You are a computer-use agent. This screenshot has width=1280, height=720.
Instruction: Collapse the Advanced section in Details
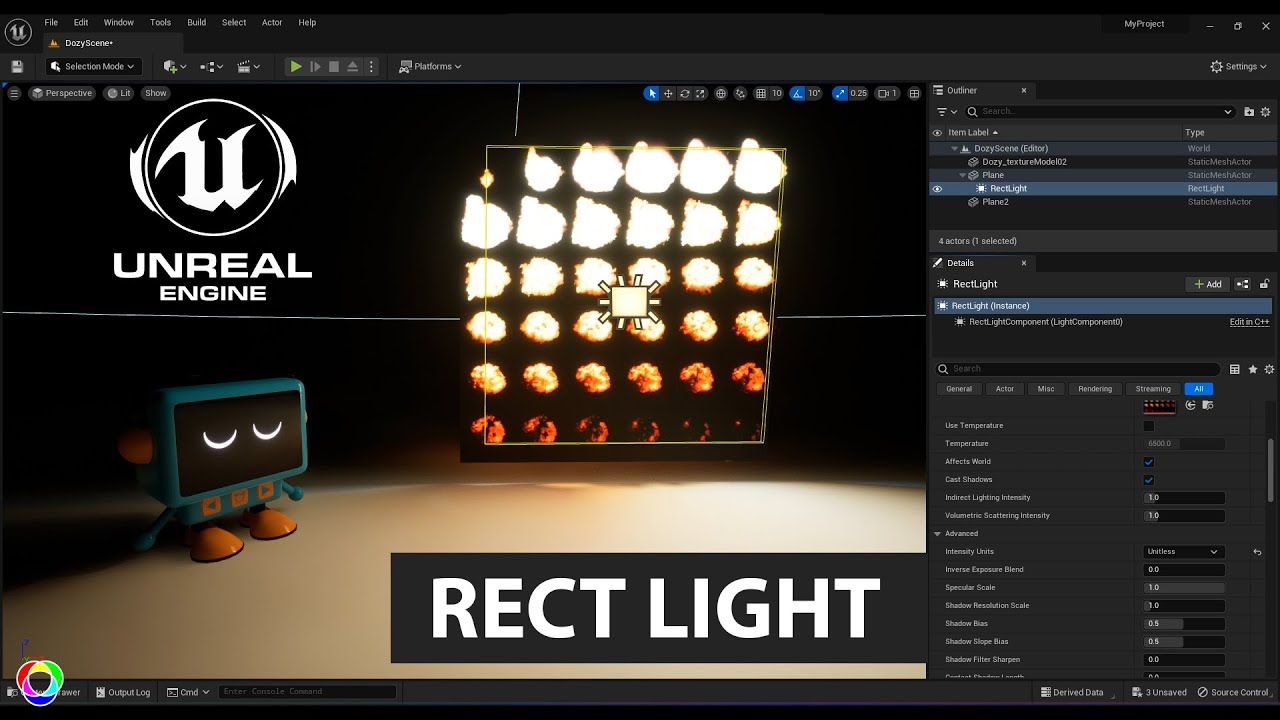[938, 533]
